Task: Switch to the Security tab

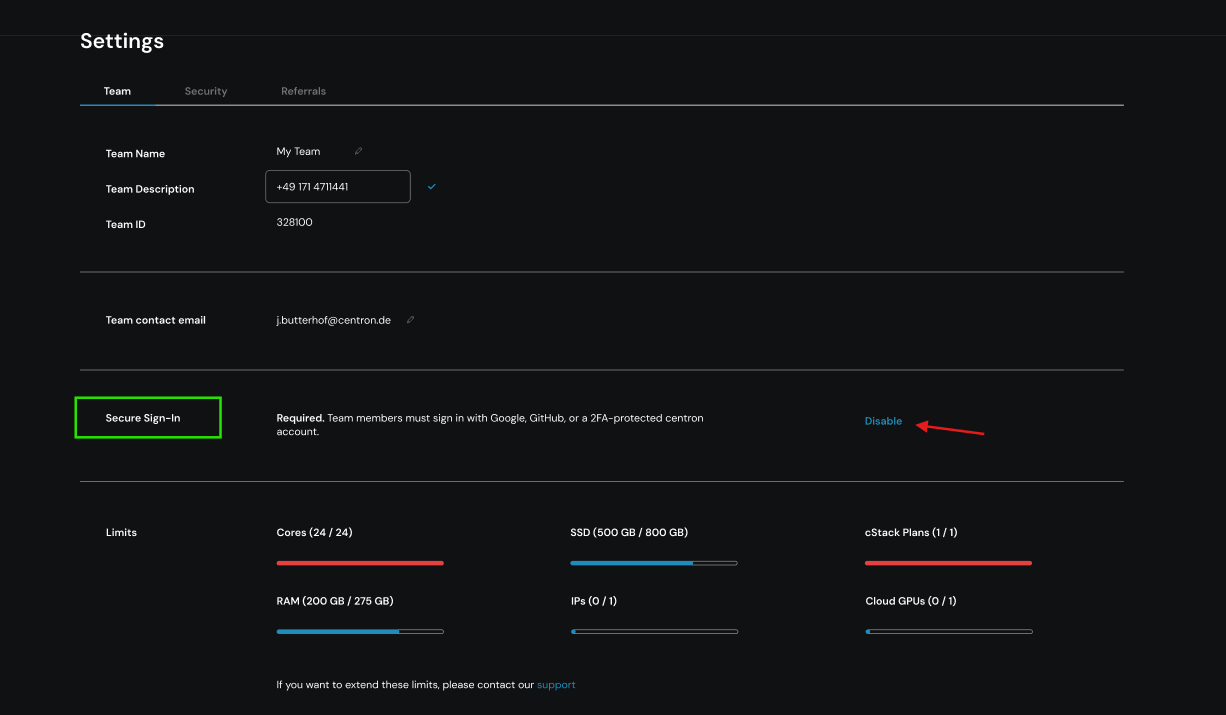Action: (206, 91)
